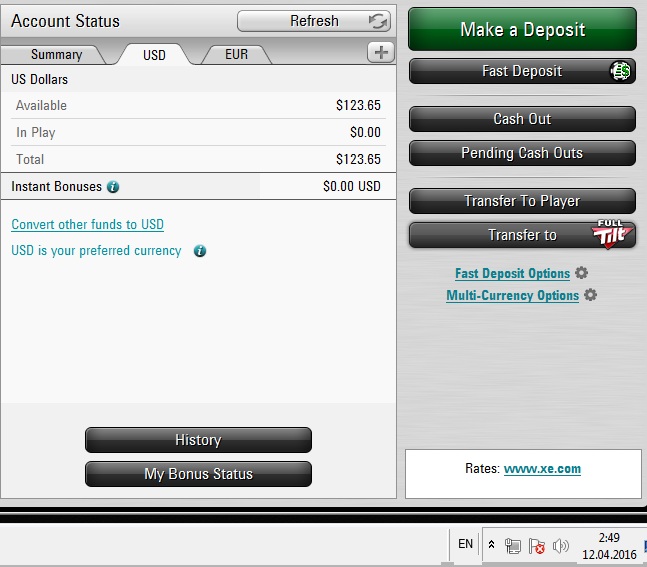Open preferred currency info icon
This screenshot has height=567, width=647.
[200, 251]
